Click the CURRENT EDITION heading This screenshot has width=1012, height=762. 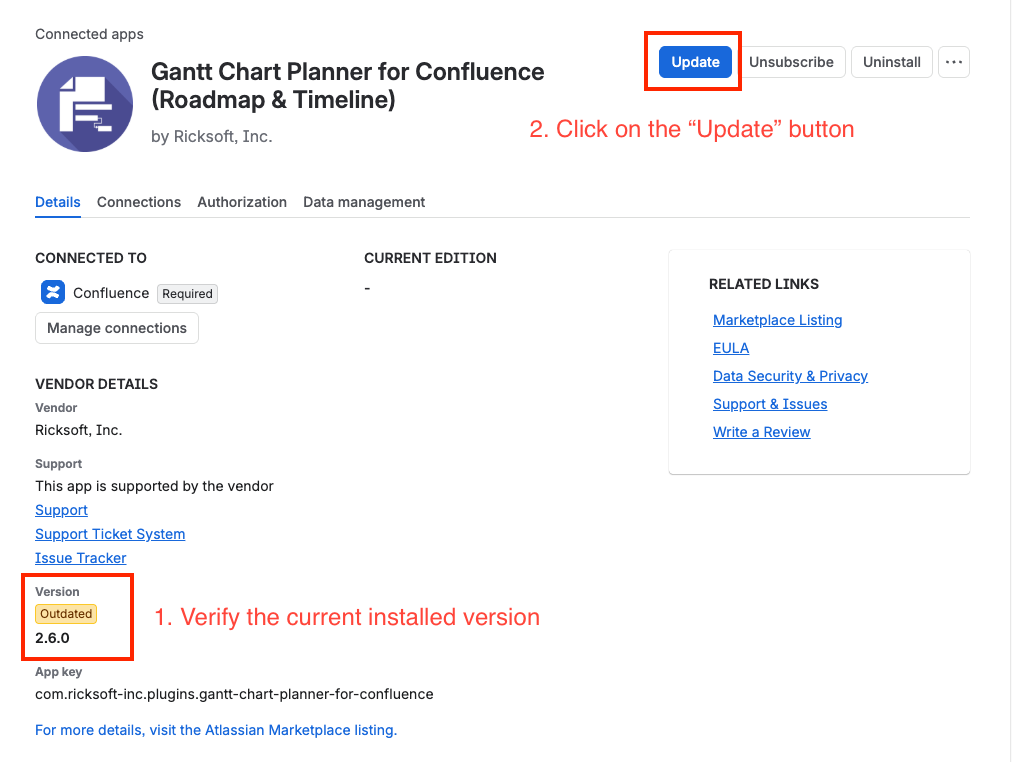click(430, 257)
